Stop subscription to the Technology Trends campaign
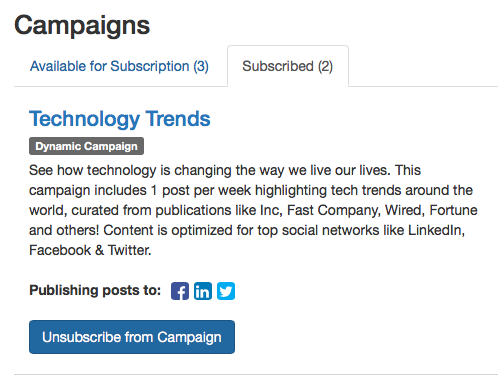 click(x=132, y=337)
